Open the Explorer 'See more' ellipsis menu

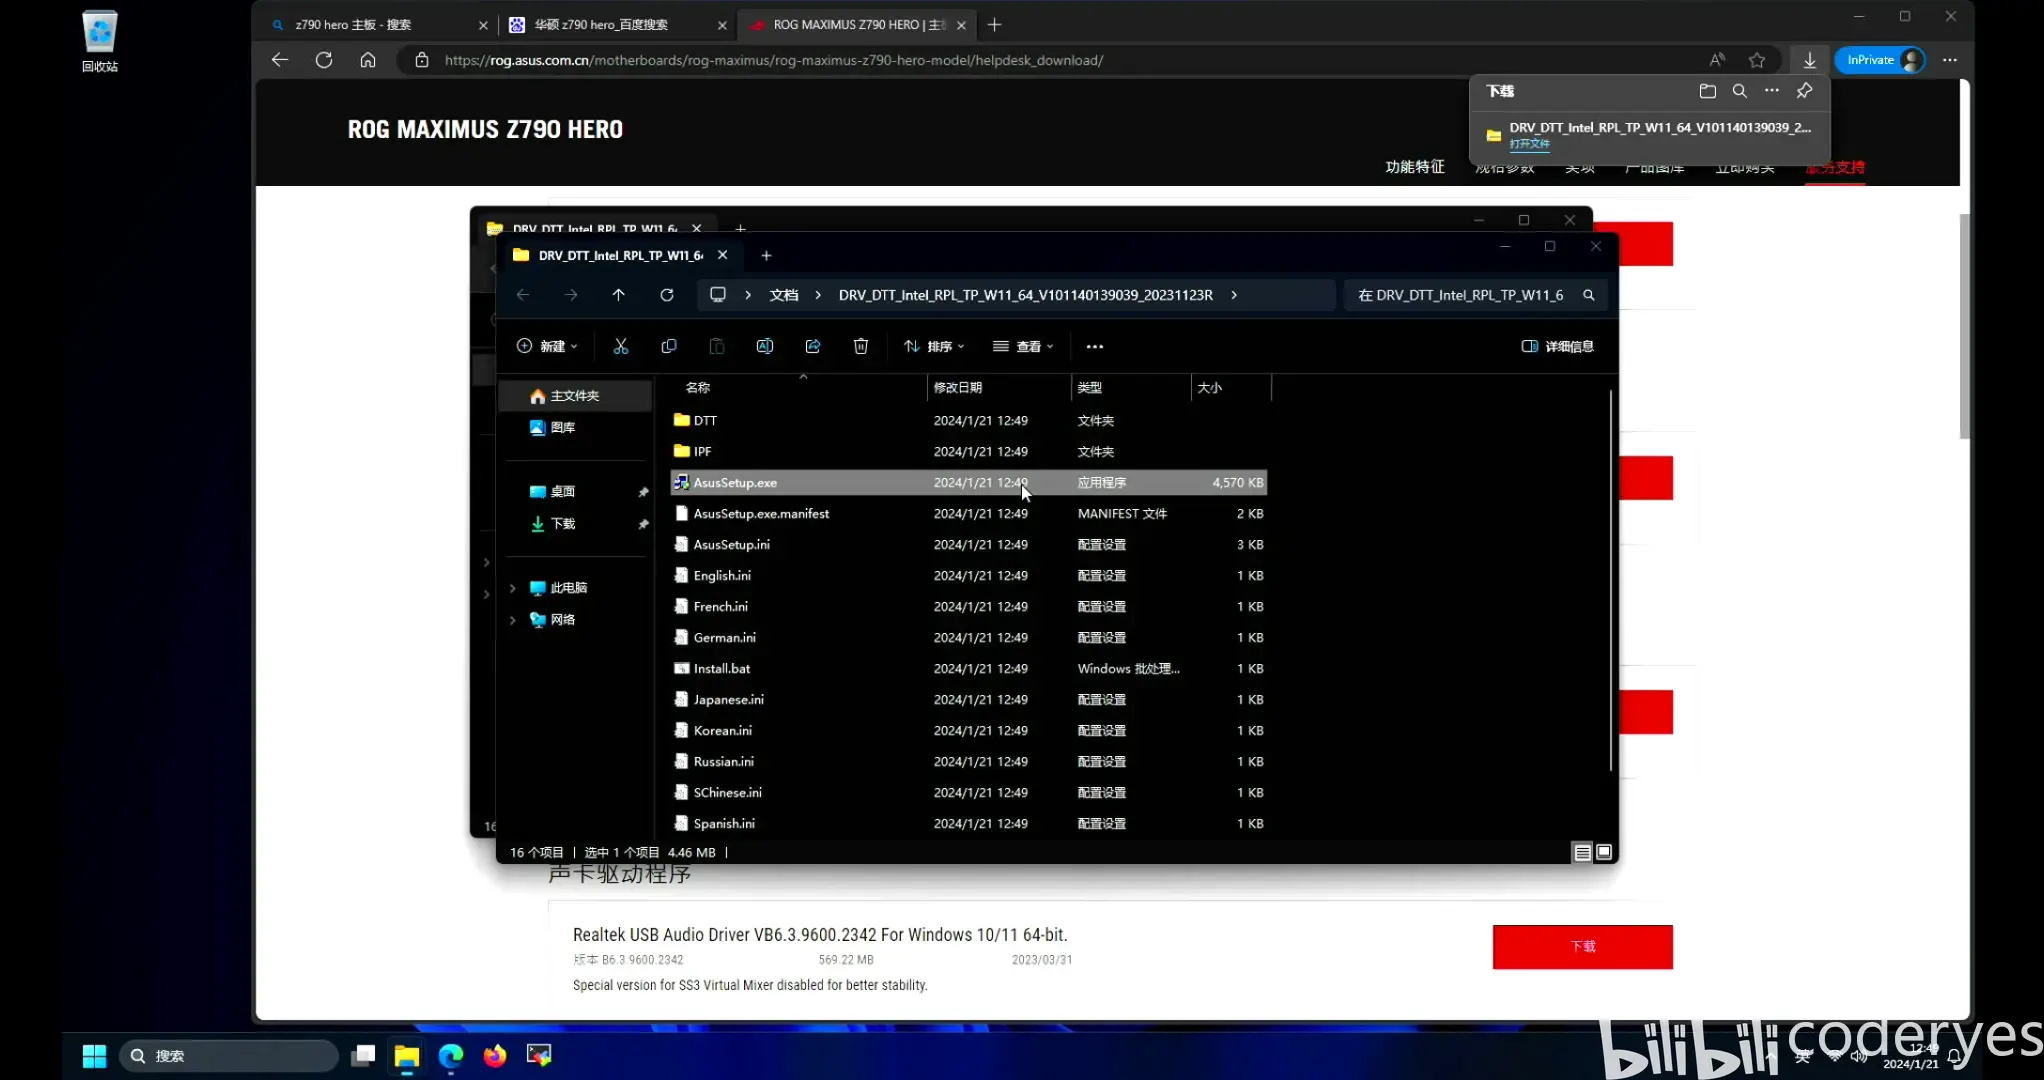click(1095, 346)
